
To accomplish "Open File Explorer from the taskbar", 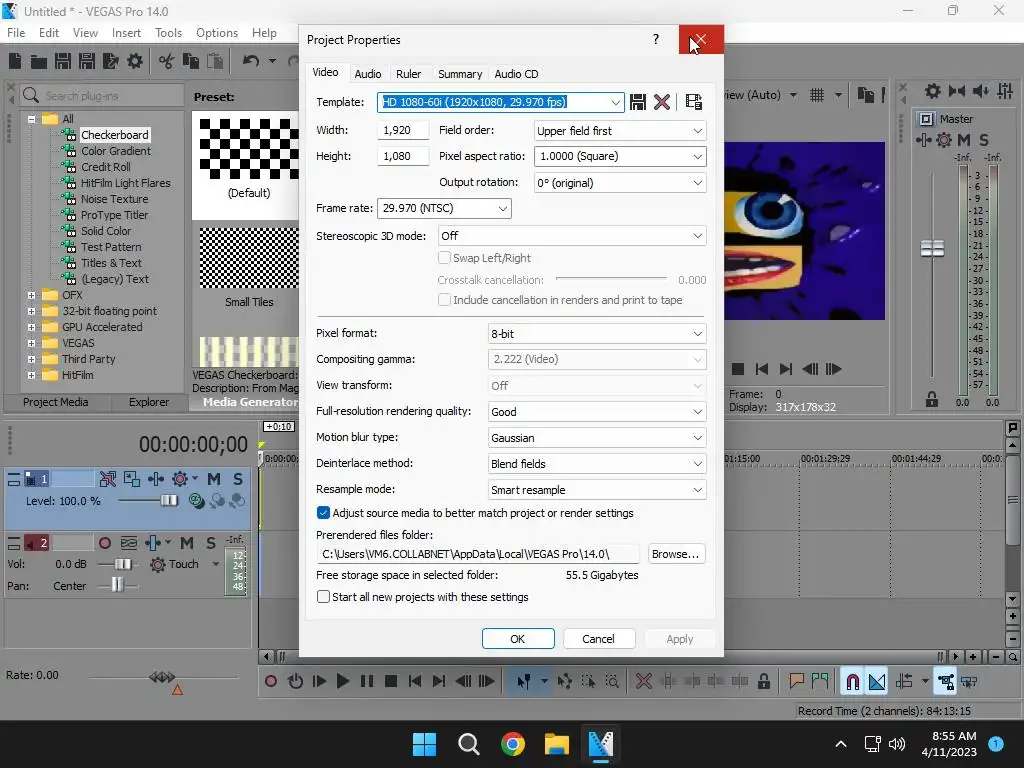I will coord(557,743).
